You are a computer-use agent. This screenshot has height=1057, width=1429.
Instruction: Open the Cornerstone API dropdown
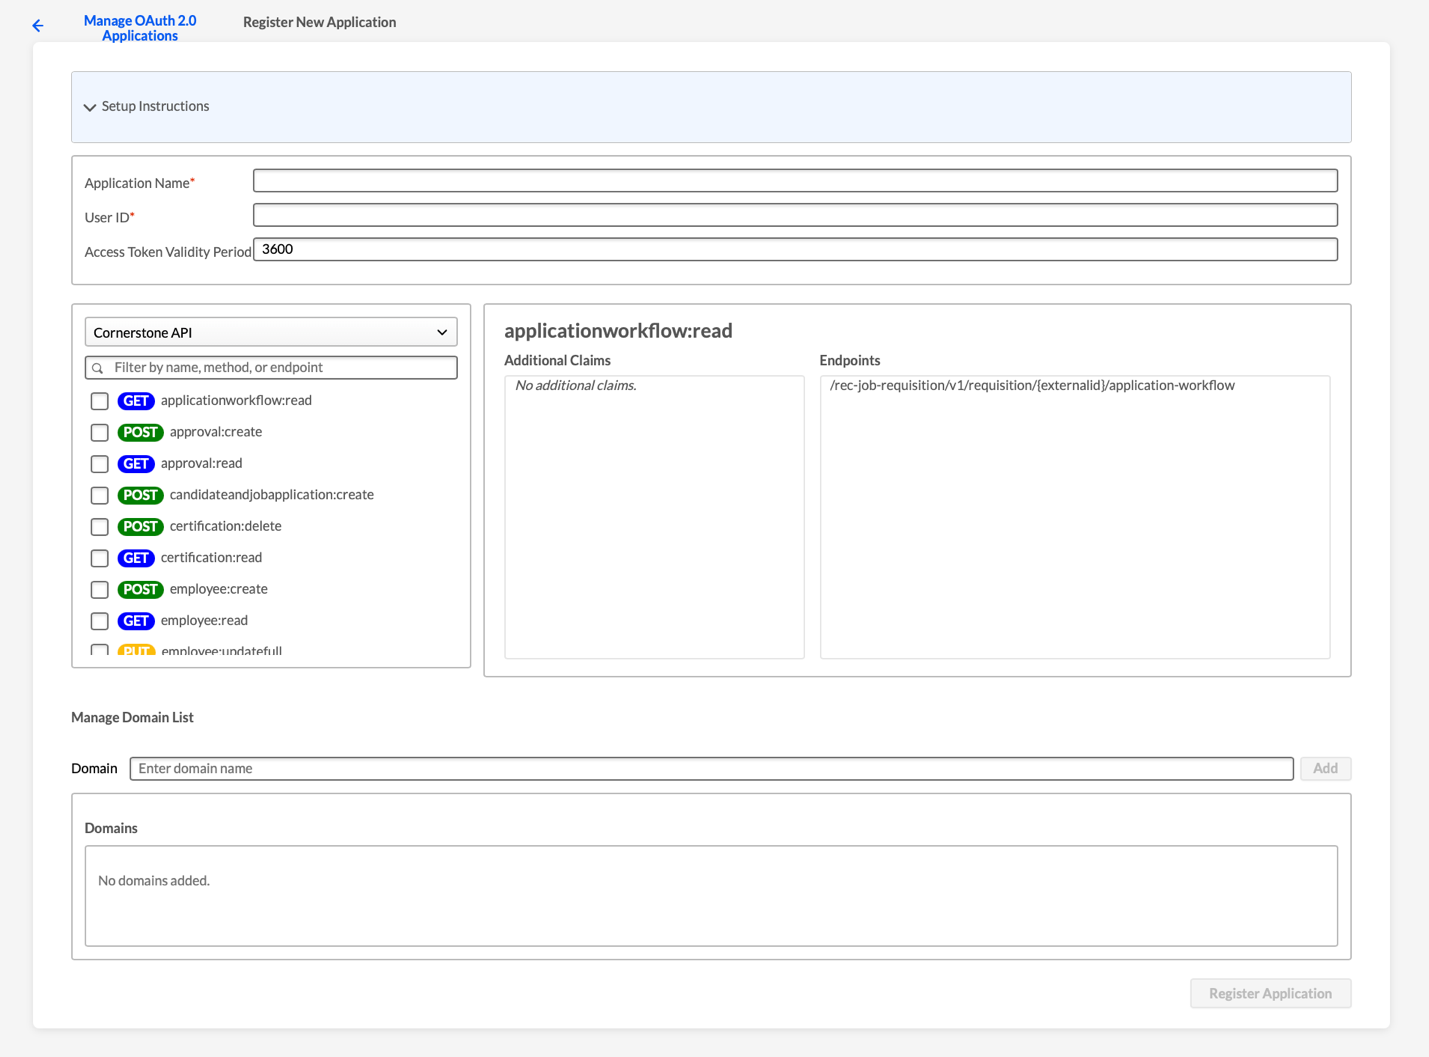271,332
